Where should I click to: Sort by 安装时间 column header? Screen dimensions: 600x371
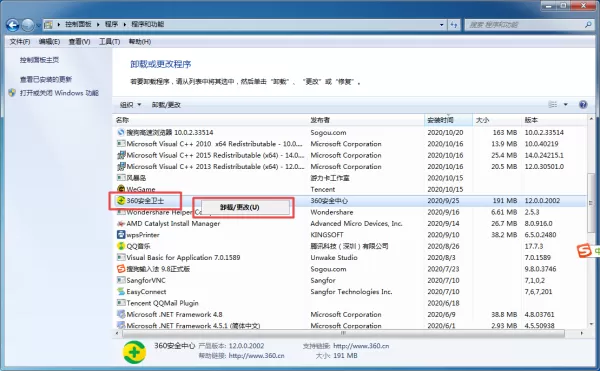click(448, 120)
